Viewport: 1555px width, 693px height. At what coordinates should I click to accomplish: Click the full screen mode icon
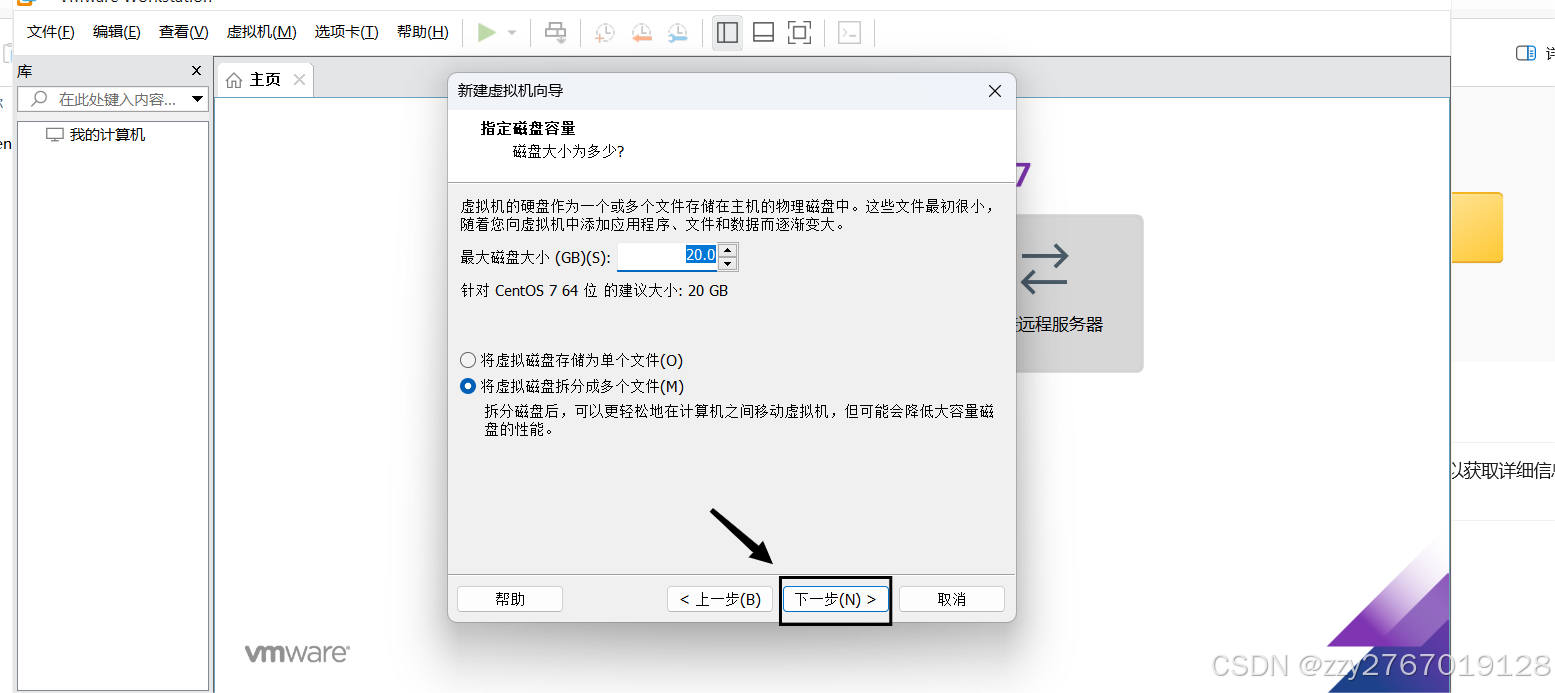click(799, 33)
